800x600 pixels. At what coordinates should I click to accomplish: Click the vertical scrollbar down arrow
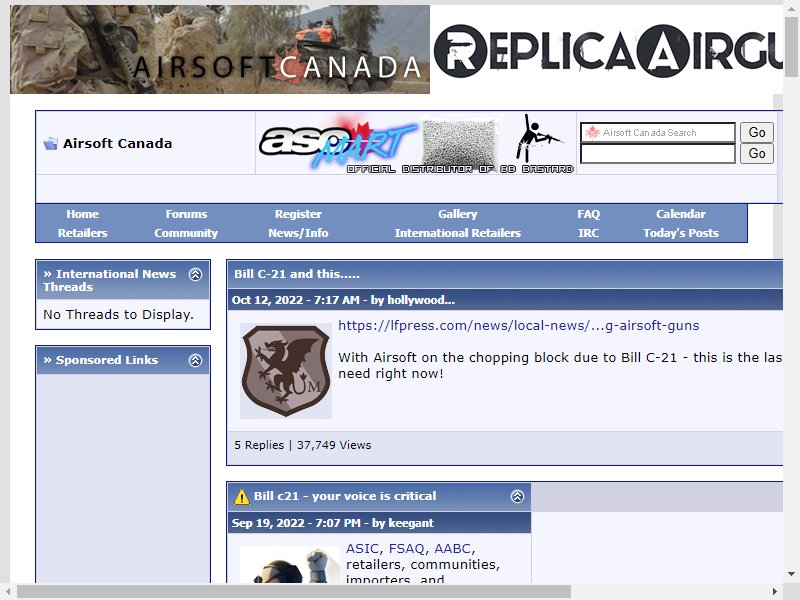click(x=791, y=574)
